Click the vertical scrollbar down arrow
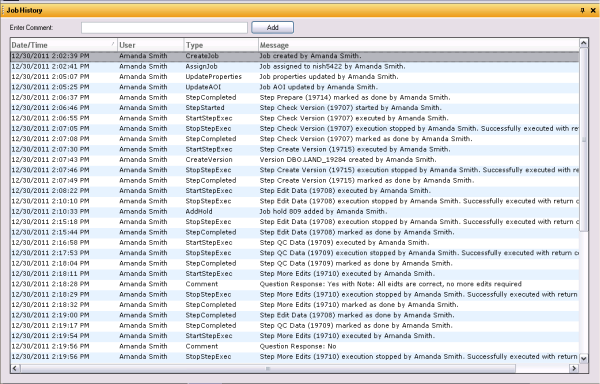Image resolution: width=600 pixels, height=384 pixels. (x=584, y=358)
